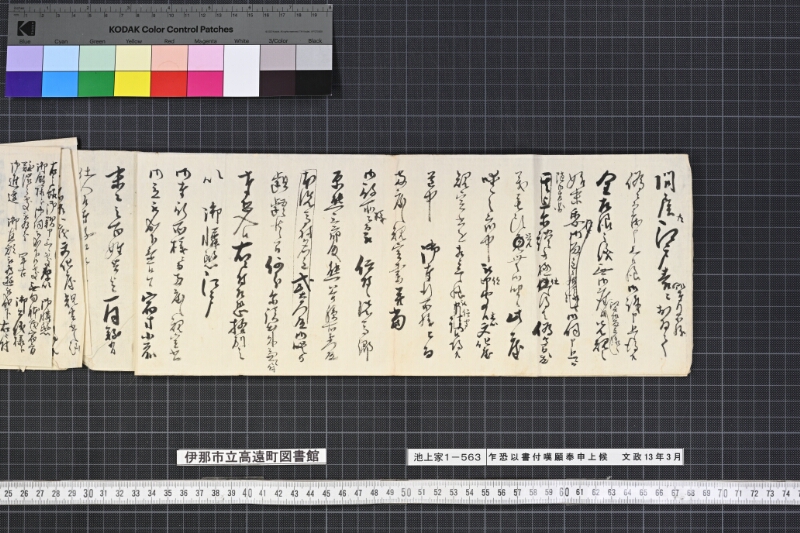800x533 pixels.
Task: Click the number 60 on the ruler
Action: (564, 493)
